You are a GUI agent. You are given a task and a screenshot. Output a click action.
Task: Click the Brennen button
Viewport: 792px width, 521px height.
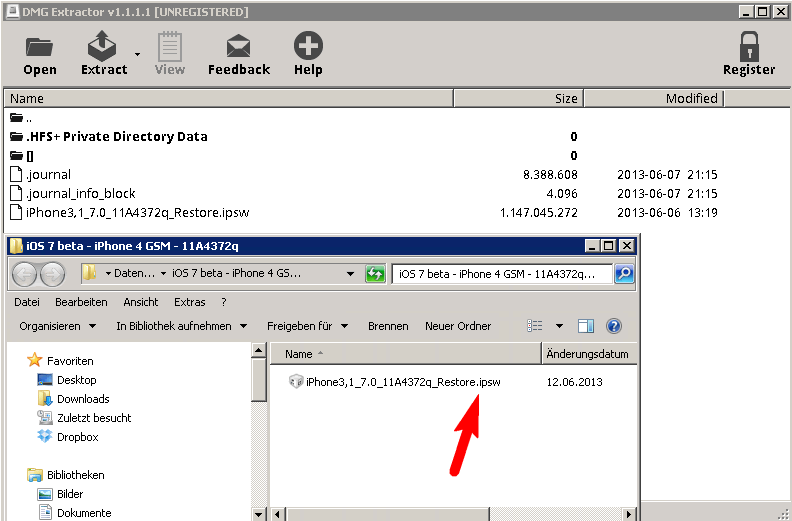click(x=388, y=326)
